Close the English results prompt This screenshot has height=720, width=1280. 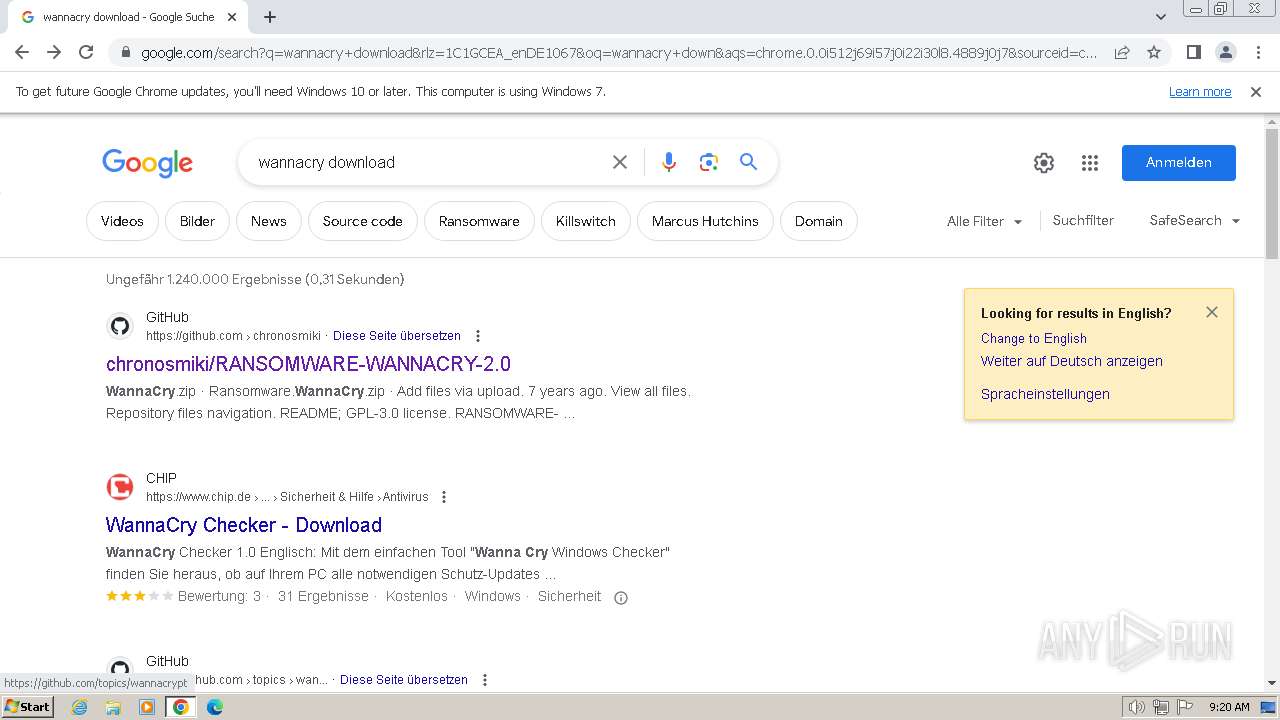coord(1212,312)
